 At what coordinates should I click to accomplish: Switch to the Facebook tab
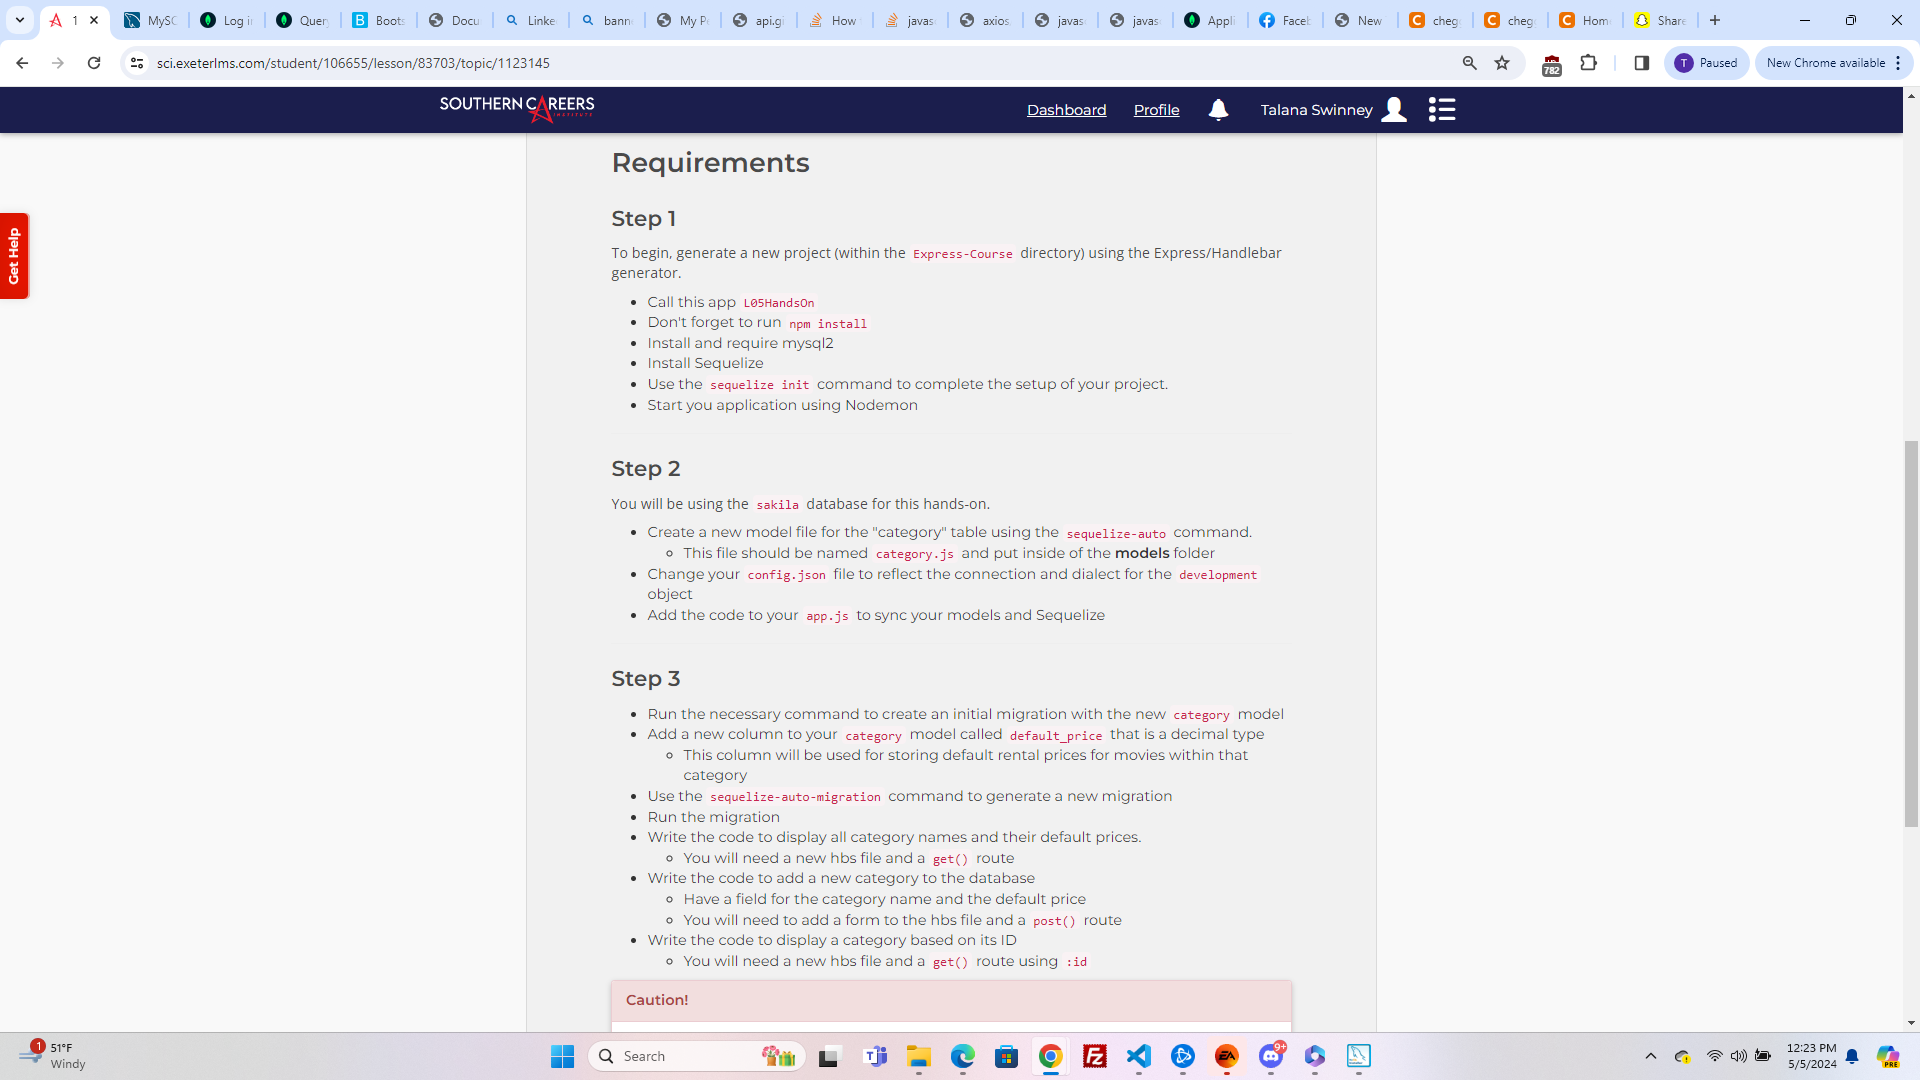1285,20
